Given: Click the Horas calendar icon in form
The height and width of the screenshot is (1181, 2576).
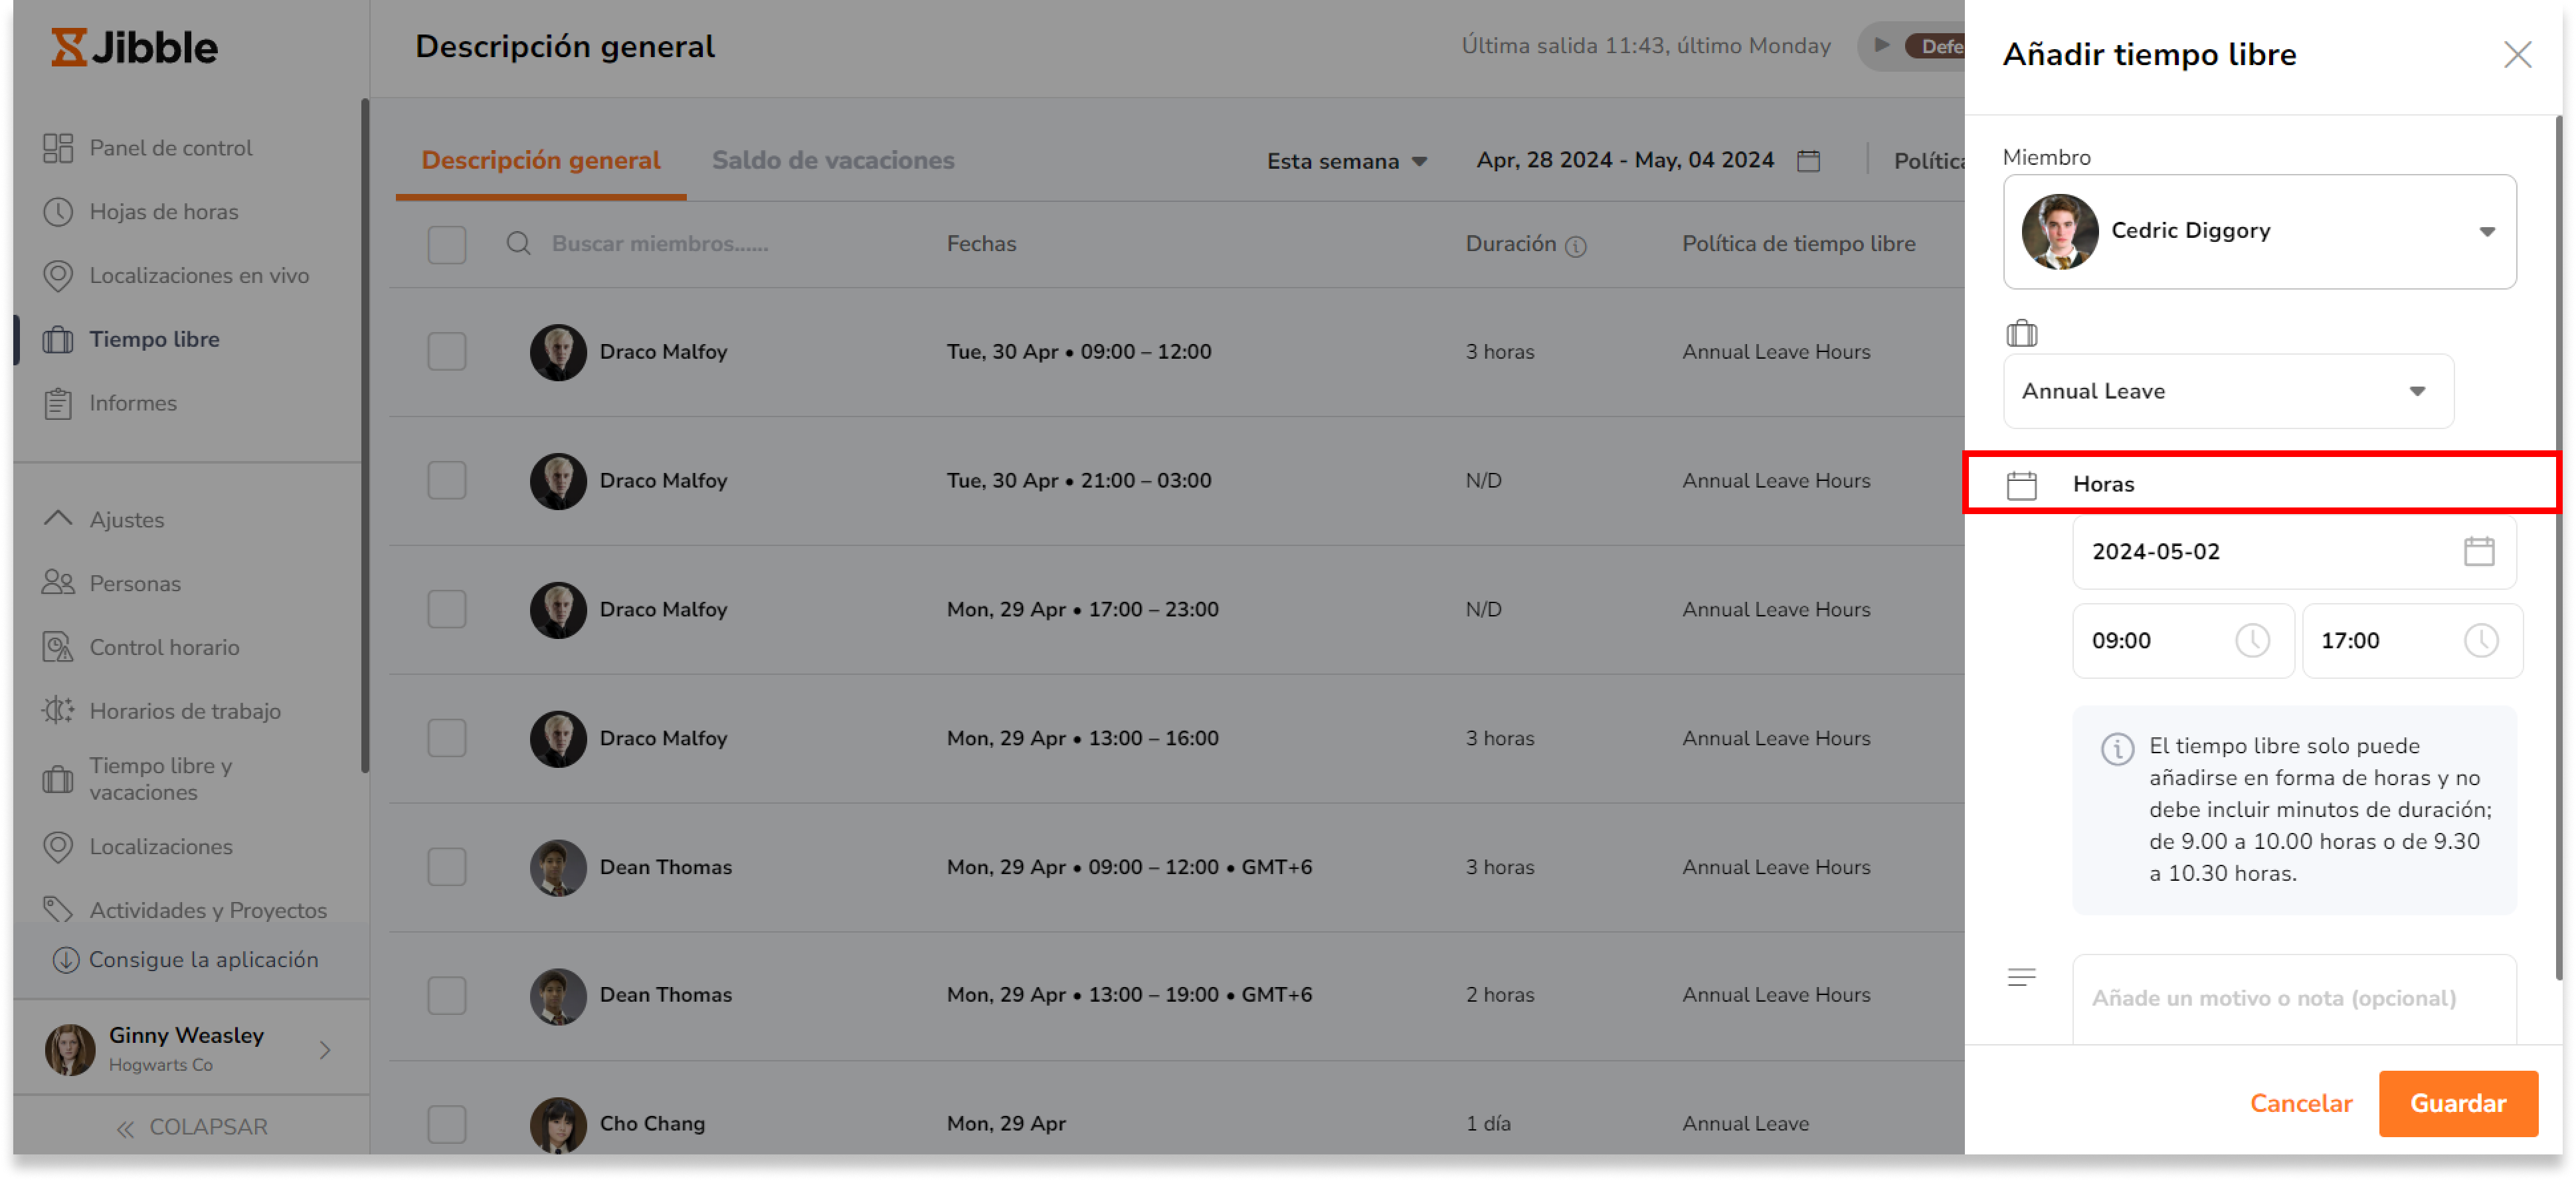Looking at the screenshot, I should tap(2024, 483).
